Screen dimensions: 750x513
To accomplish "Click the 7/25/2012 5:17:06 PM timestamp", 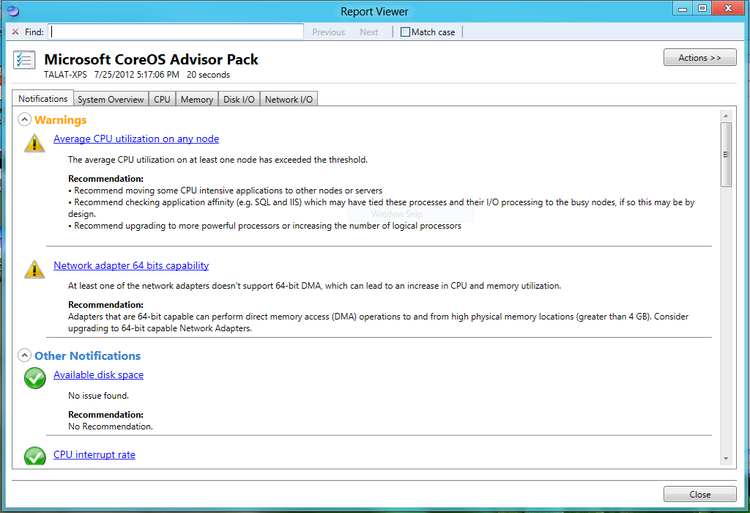I will tap(137, 75).
